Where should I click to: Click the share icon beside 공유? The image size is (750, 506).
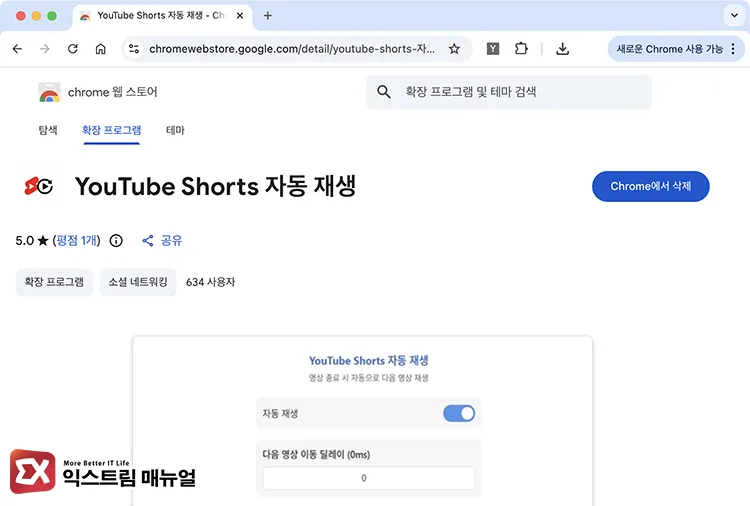click(x=148, y=241)
